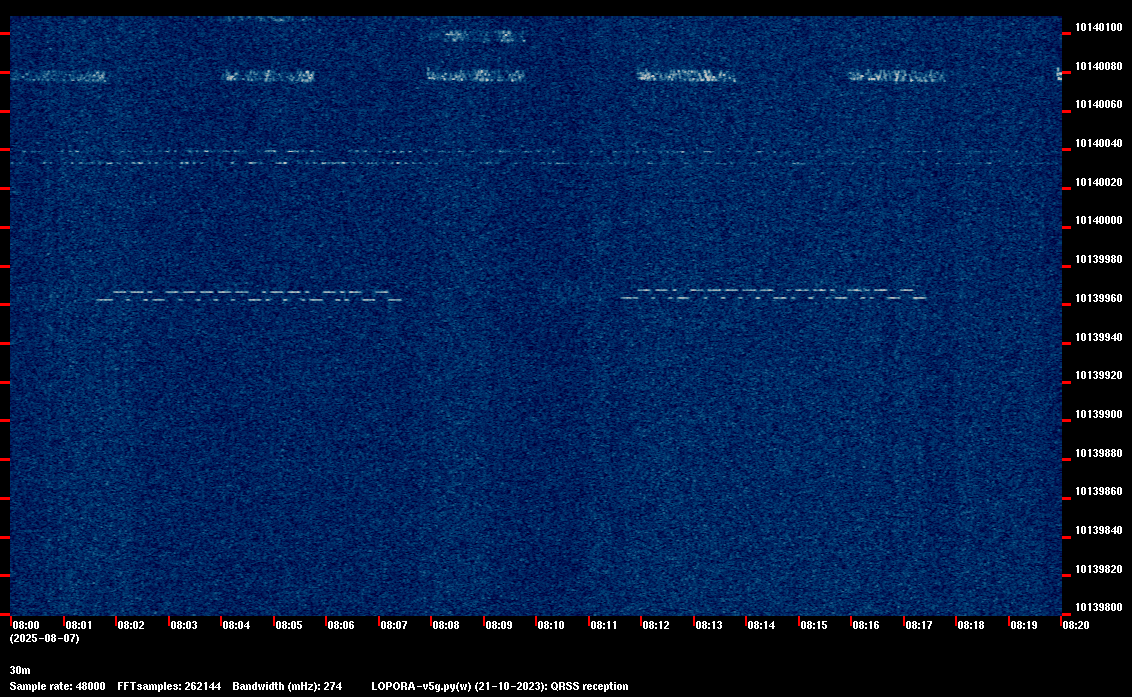
Task: Click the 10139960 frequency label
Action: (x=1099, y=298)
